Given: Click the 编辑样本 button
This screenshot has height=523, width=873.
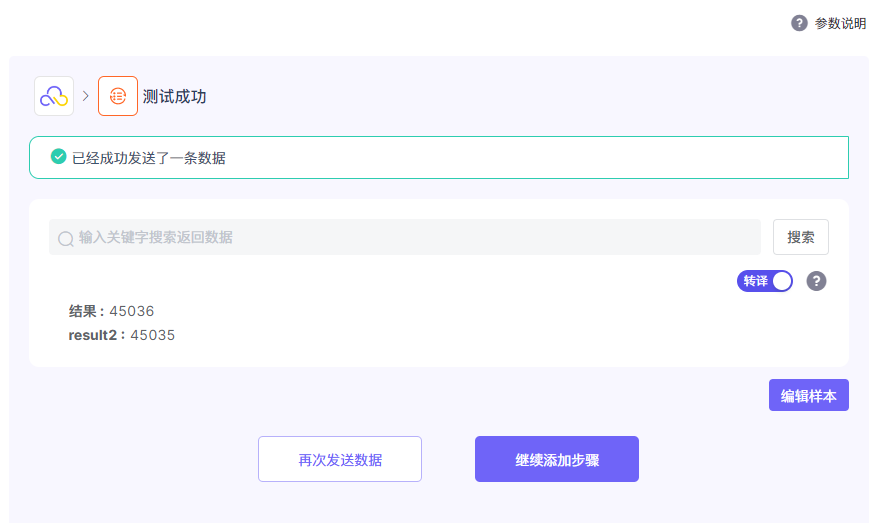Looking at the screenshot, I should 808,395.
